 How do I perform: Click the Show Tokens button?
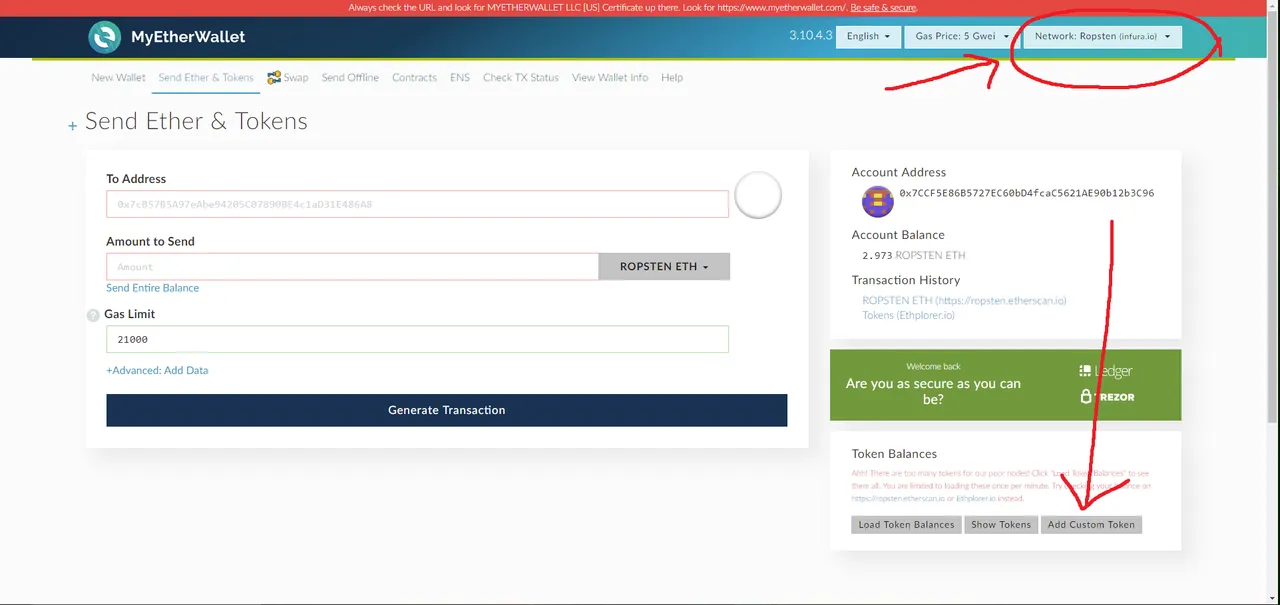[1001, 524]
